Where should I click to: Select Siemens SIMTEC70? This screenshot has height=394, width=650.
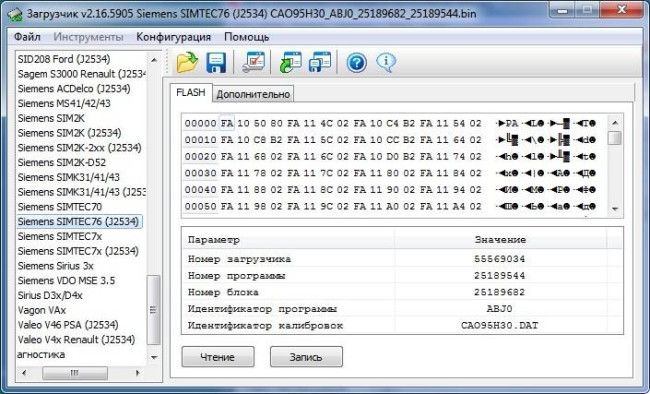pyautogui.click(x=59, y=207)
